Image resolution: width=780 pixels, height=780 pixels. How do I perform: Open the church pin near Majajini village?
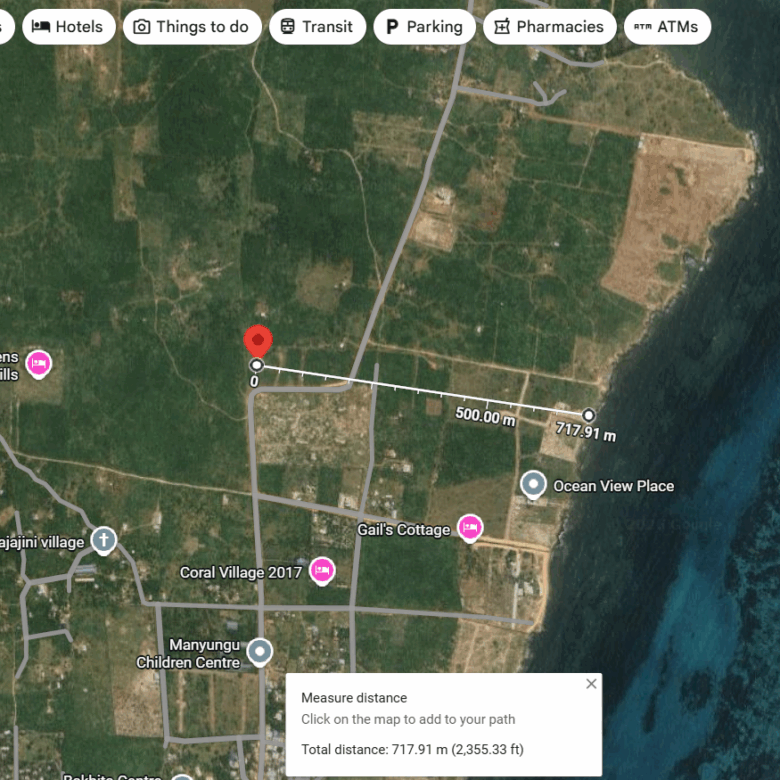(103, 541)
